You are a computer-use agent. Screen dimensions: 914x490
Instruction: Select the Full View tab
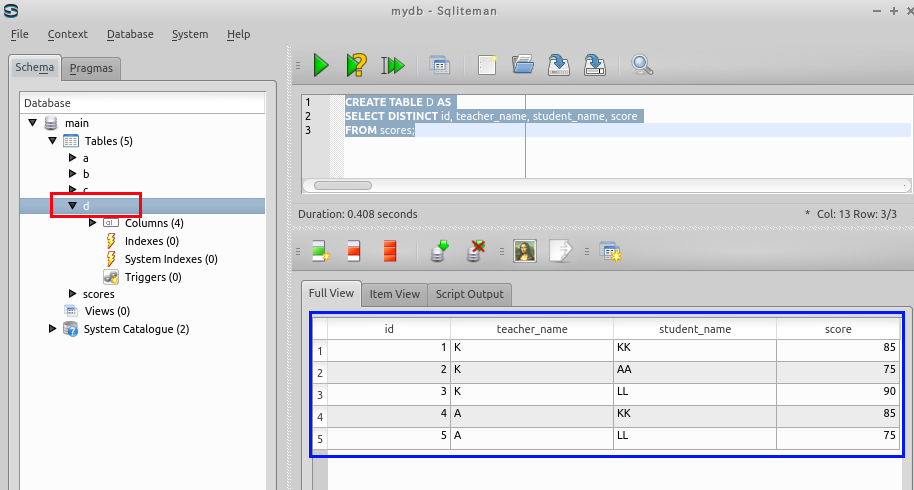point(331,293)
